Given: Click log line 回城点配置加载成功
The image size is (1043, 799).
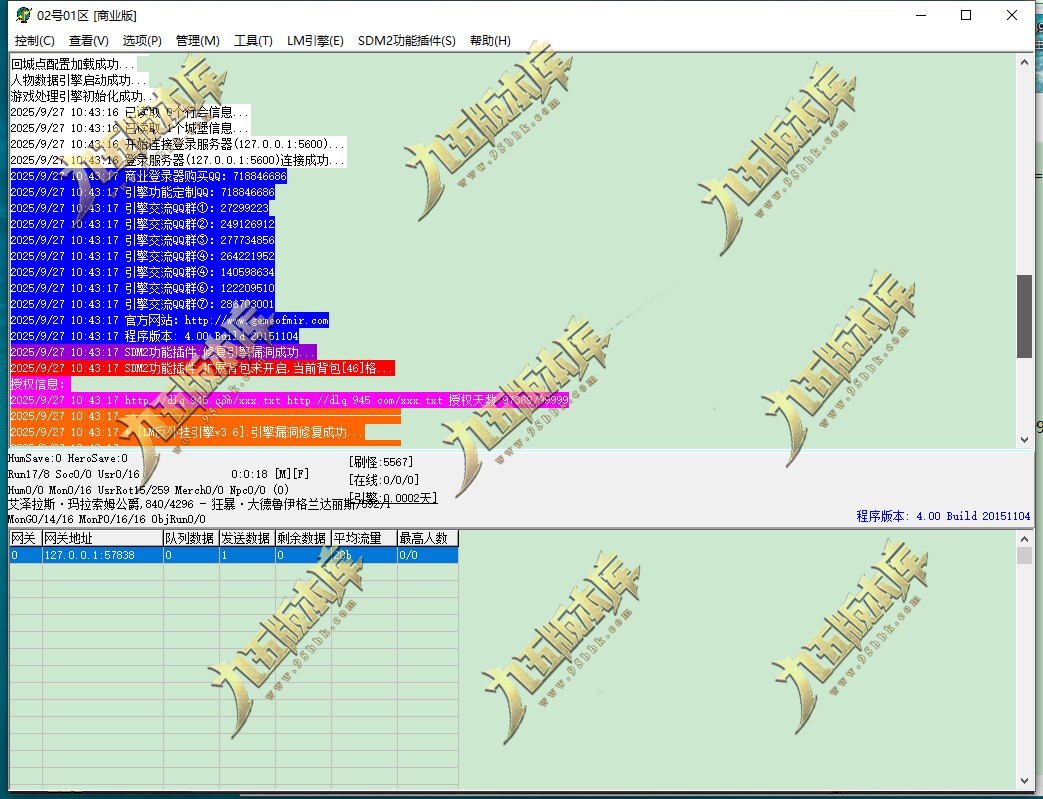Looking at the screenshot, I should tap(73, 65).
